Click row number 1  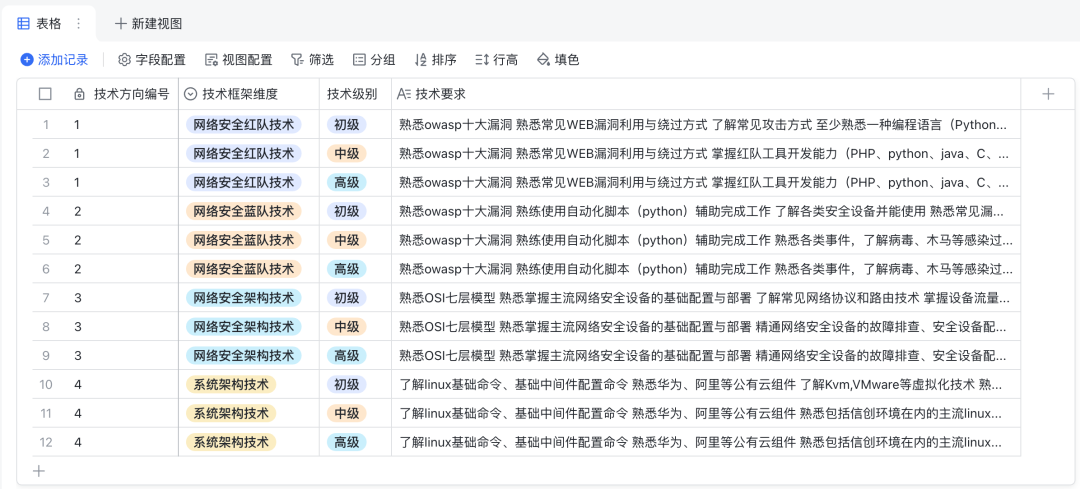tap(46, 125)
